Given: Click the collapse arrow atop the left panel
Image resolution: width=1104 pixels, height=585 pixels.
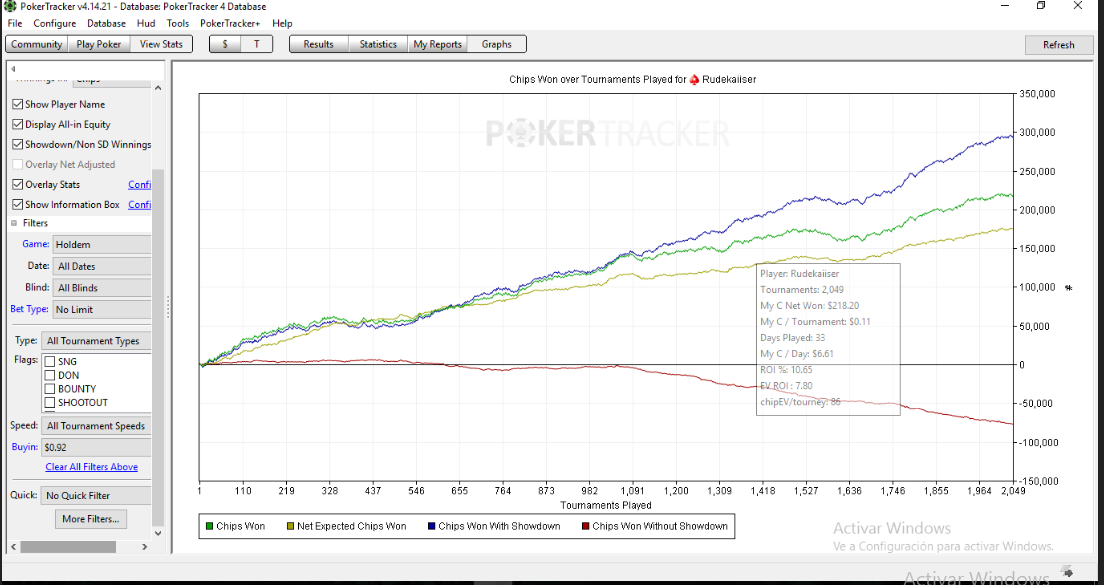Looking at the screenshot, I should (13, 69).
